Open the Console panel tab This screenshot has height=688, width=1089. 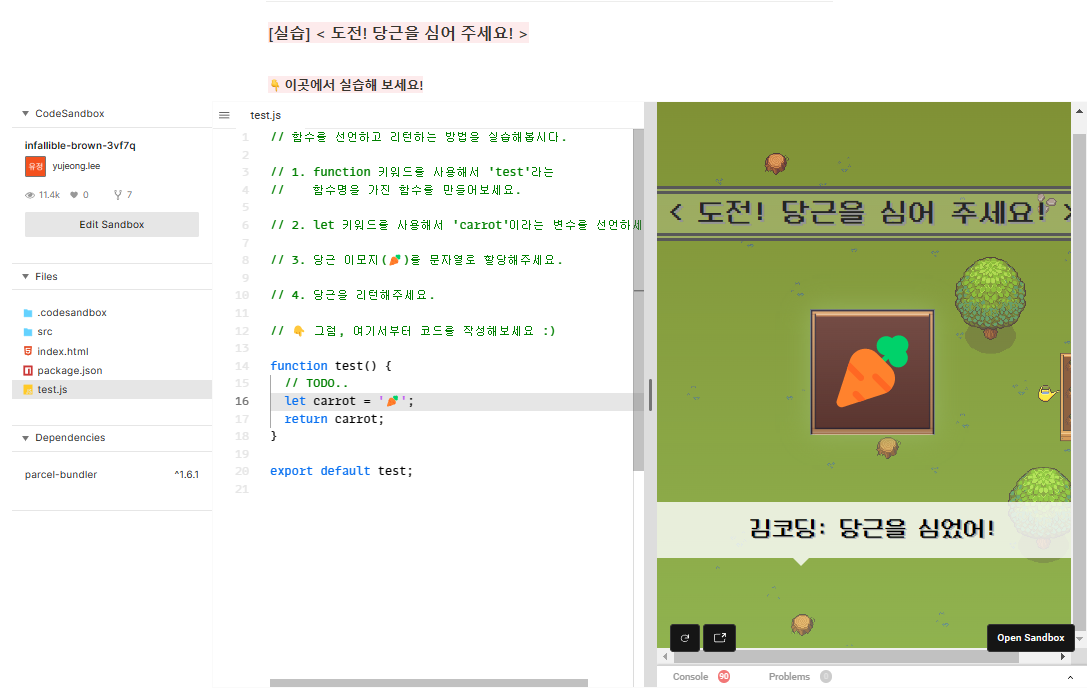(x=690, y=676)
